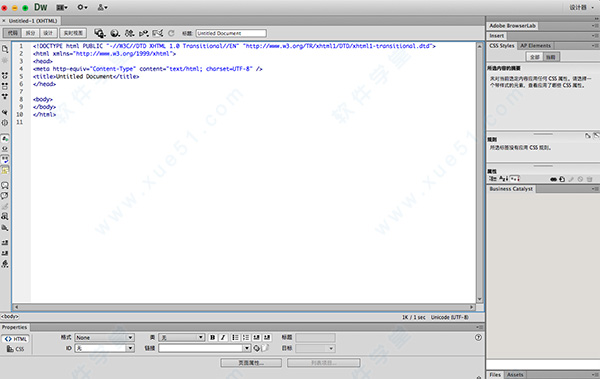This screenshot has width=600, height=379.
Task: Click Show Cascade of Rules icon above 规则
Action: tap(596, 136)
